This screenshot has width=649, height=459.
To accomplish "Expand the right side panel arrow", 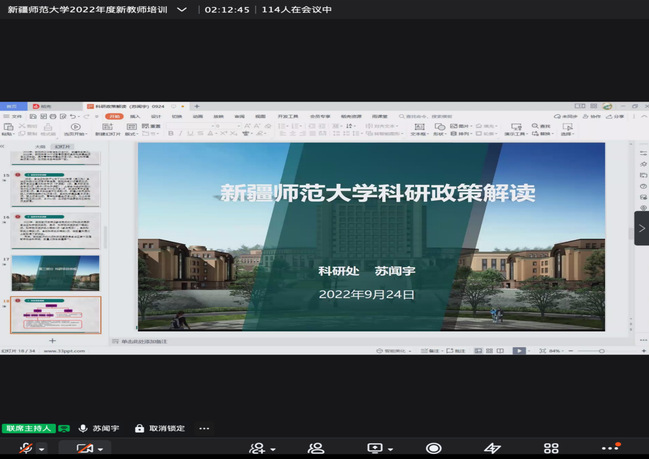I will click(x=641, y=228).
